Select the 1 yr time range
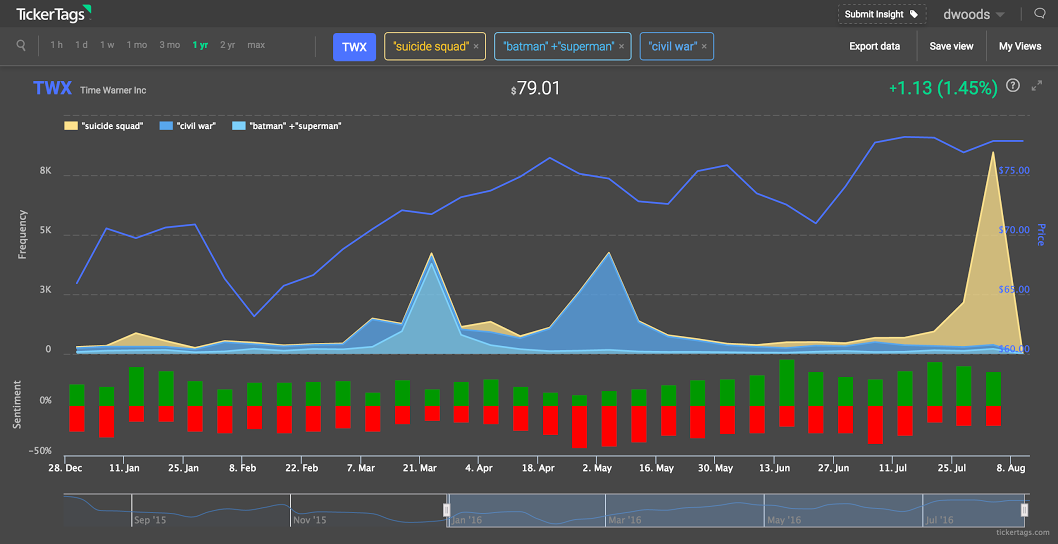This screenshot has width=1058, height=544. (x=200, y=45)
